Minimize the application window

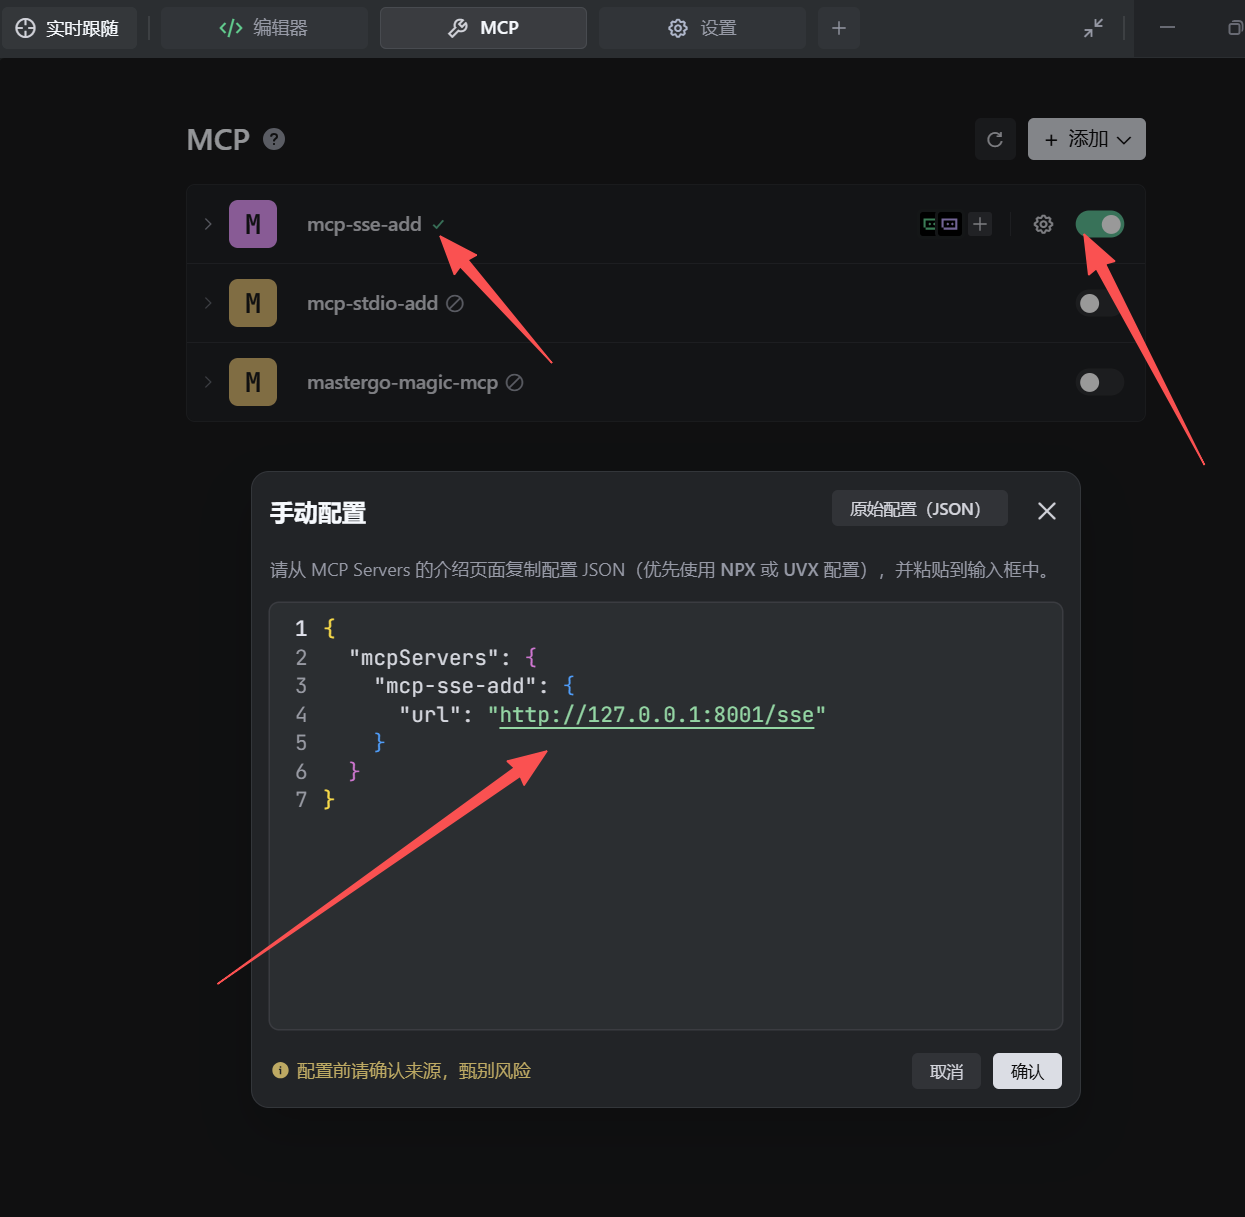[1167, 28]
